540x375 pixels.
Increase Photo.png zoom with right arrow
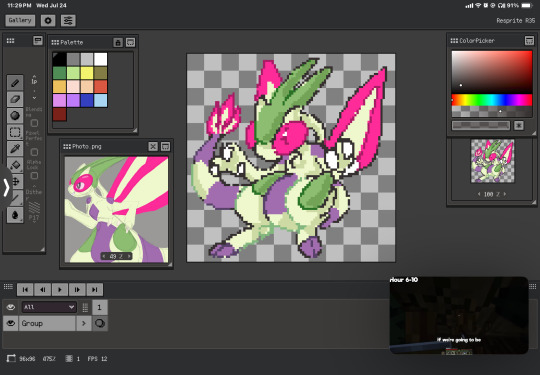tap(129, 256)
